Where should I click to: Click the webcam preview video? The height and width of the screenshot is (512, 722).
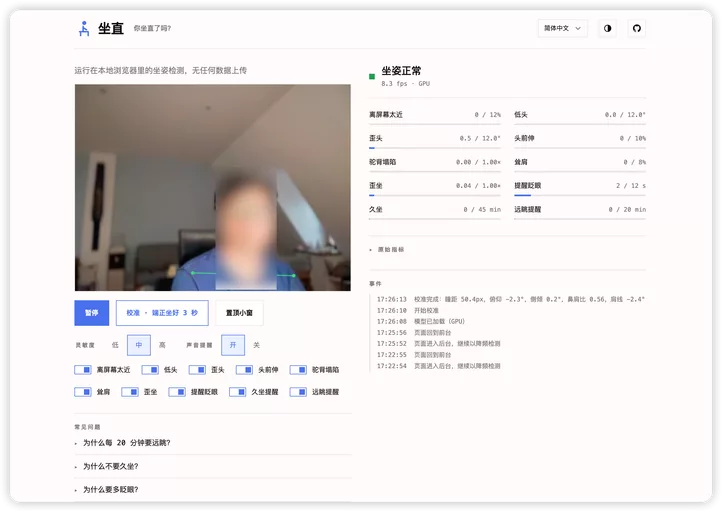(213, 187)
